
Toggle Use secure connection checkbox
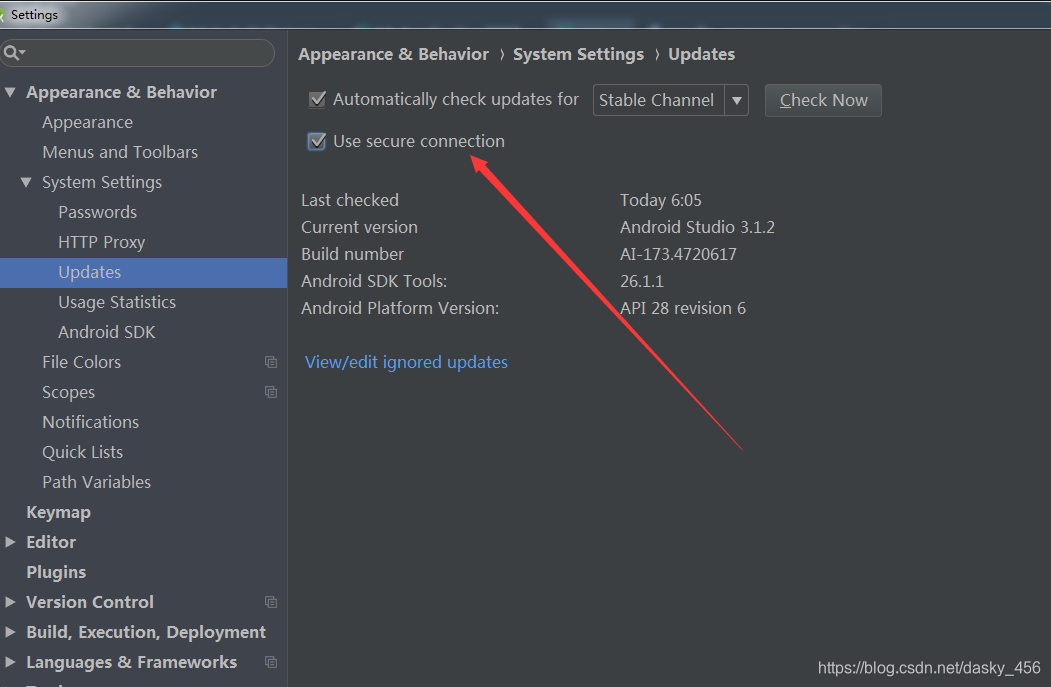(x=317, y=141)
